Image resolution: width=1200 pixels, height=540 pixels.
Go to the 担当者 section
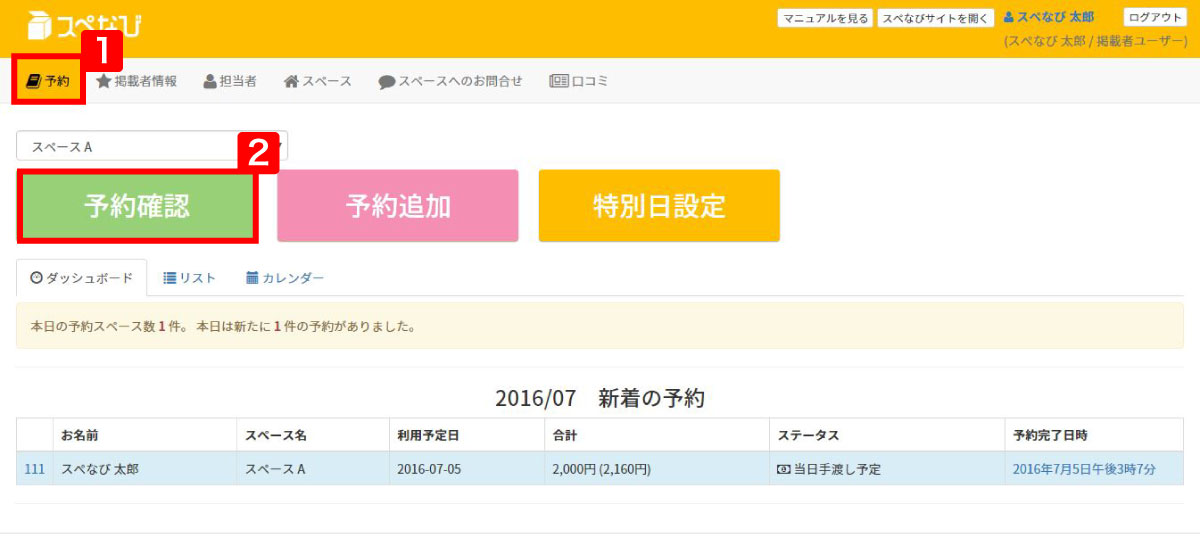pos(230,81)
